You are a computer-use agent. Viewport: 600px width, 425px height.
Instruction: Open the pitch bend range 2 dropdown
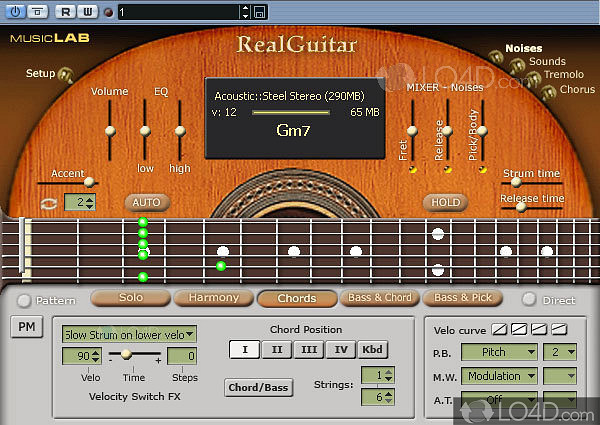(x=560, y=352)
